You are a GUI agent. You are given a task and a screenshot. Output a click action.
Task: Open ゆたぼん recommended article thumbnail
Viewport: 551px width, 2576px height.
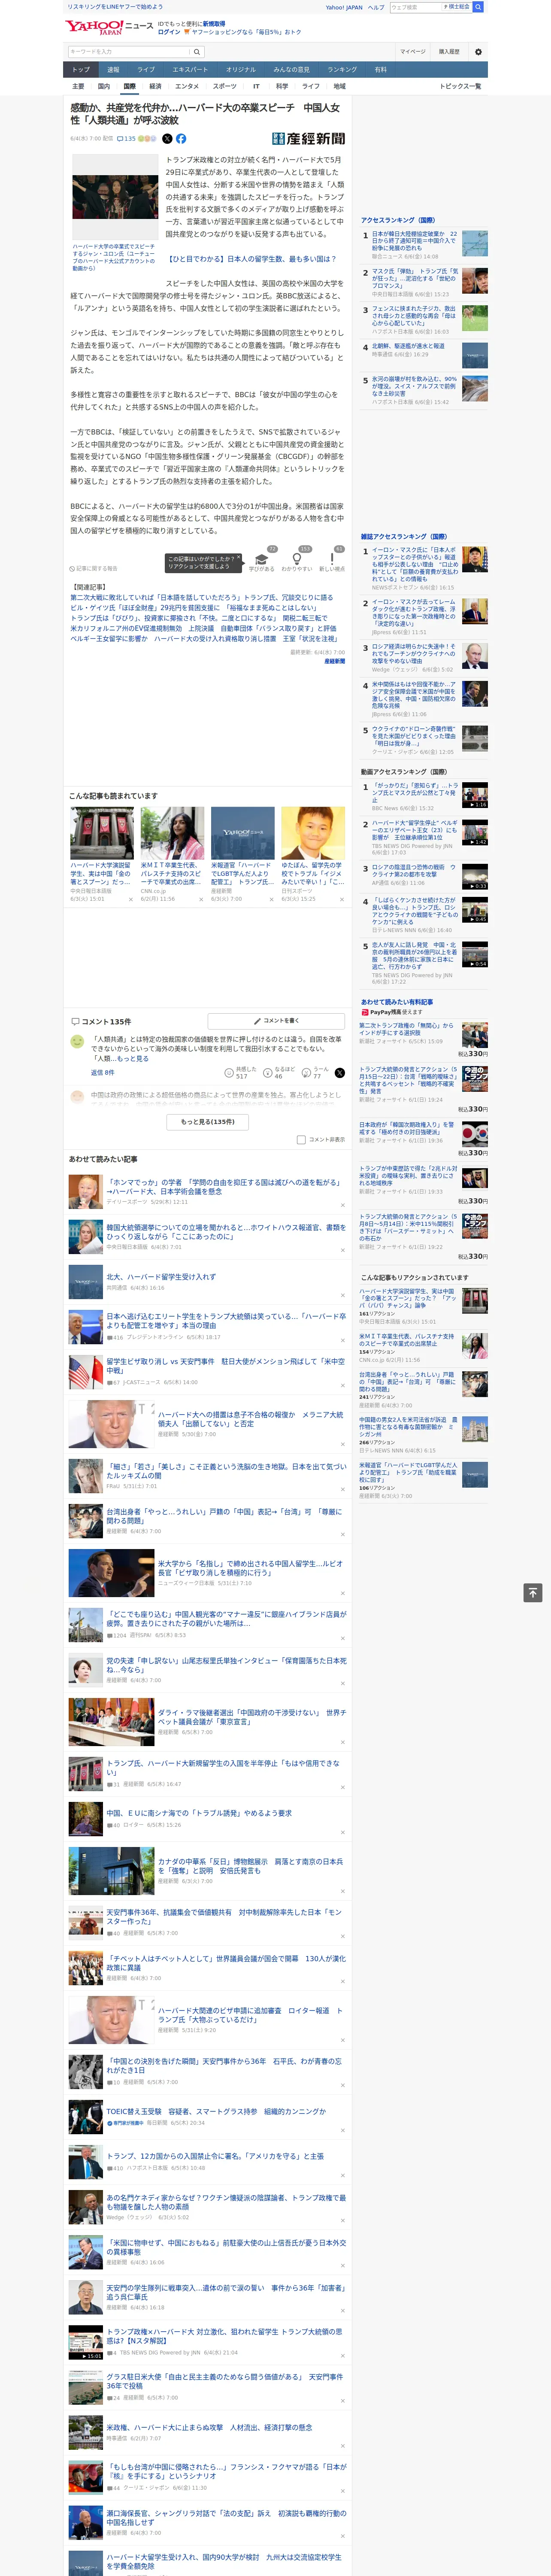[x=313, y=833]
